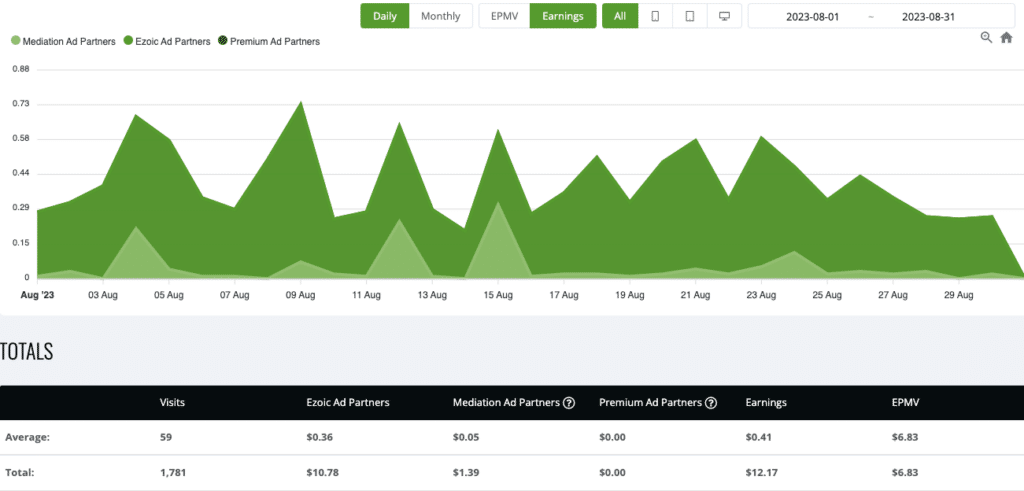This screenshot has width=1024, height=491.
Task: Click the 05 Aug x-axis label
Action: click(x=168, y=295)
